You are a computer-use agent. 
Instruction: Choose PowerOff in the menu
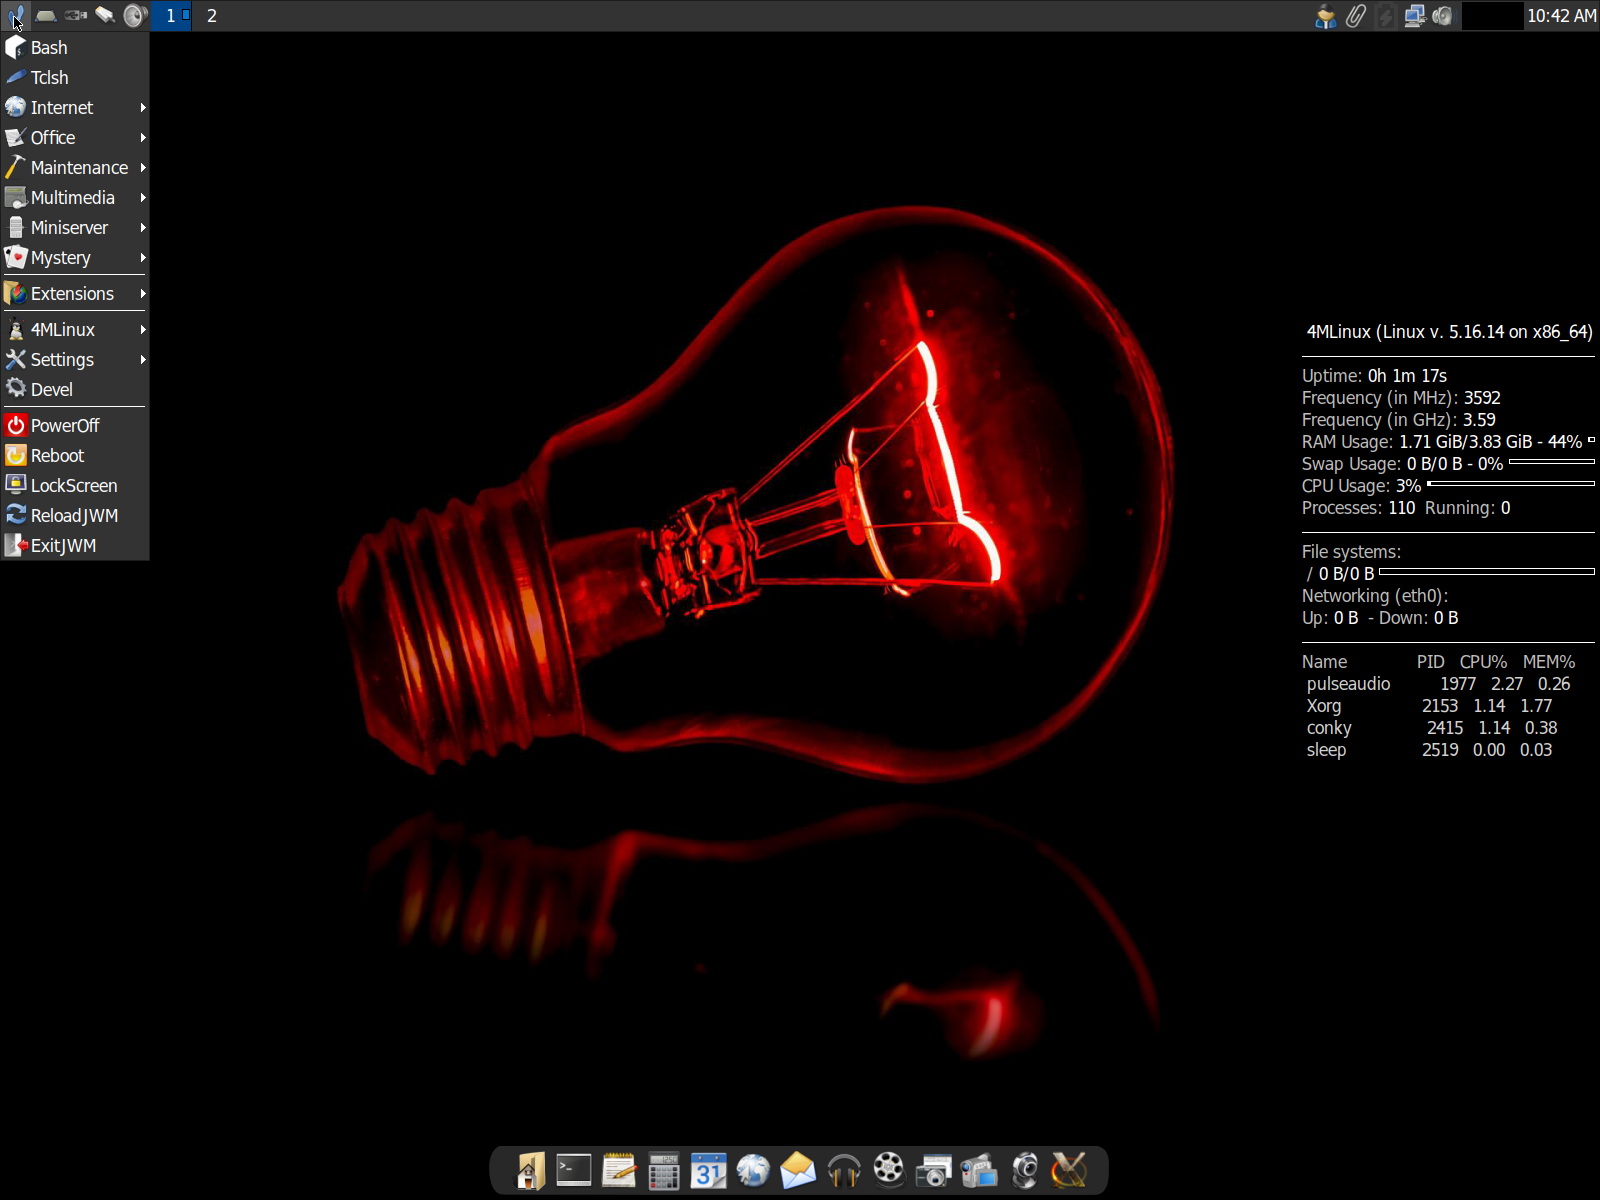tap(75, 425)
